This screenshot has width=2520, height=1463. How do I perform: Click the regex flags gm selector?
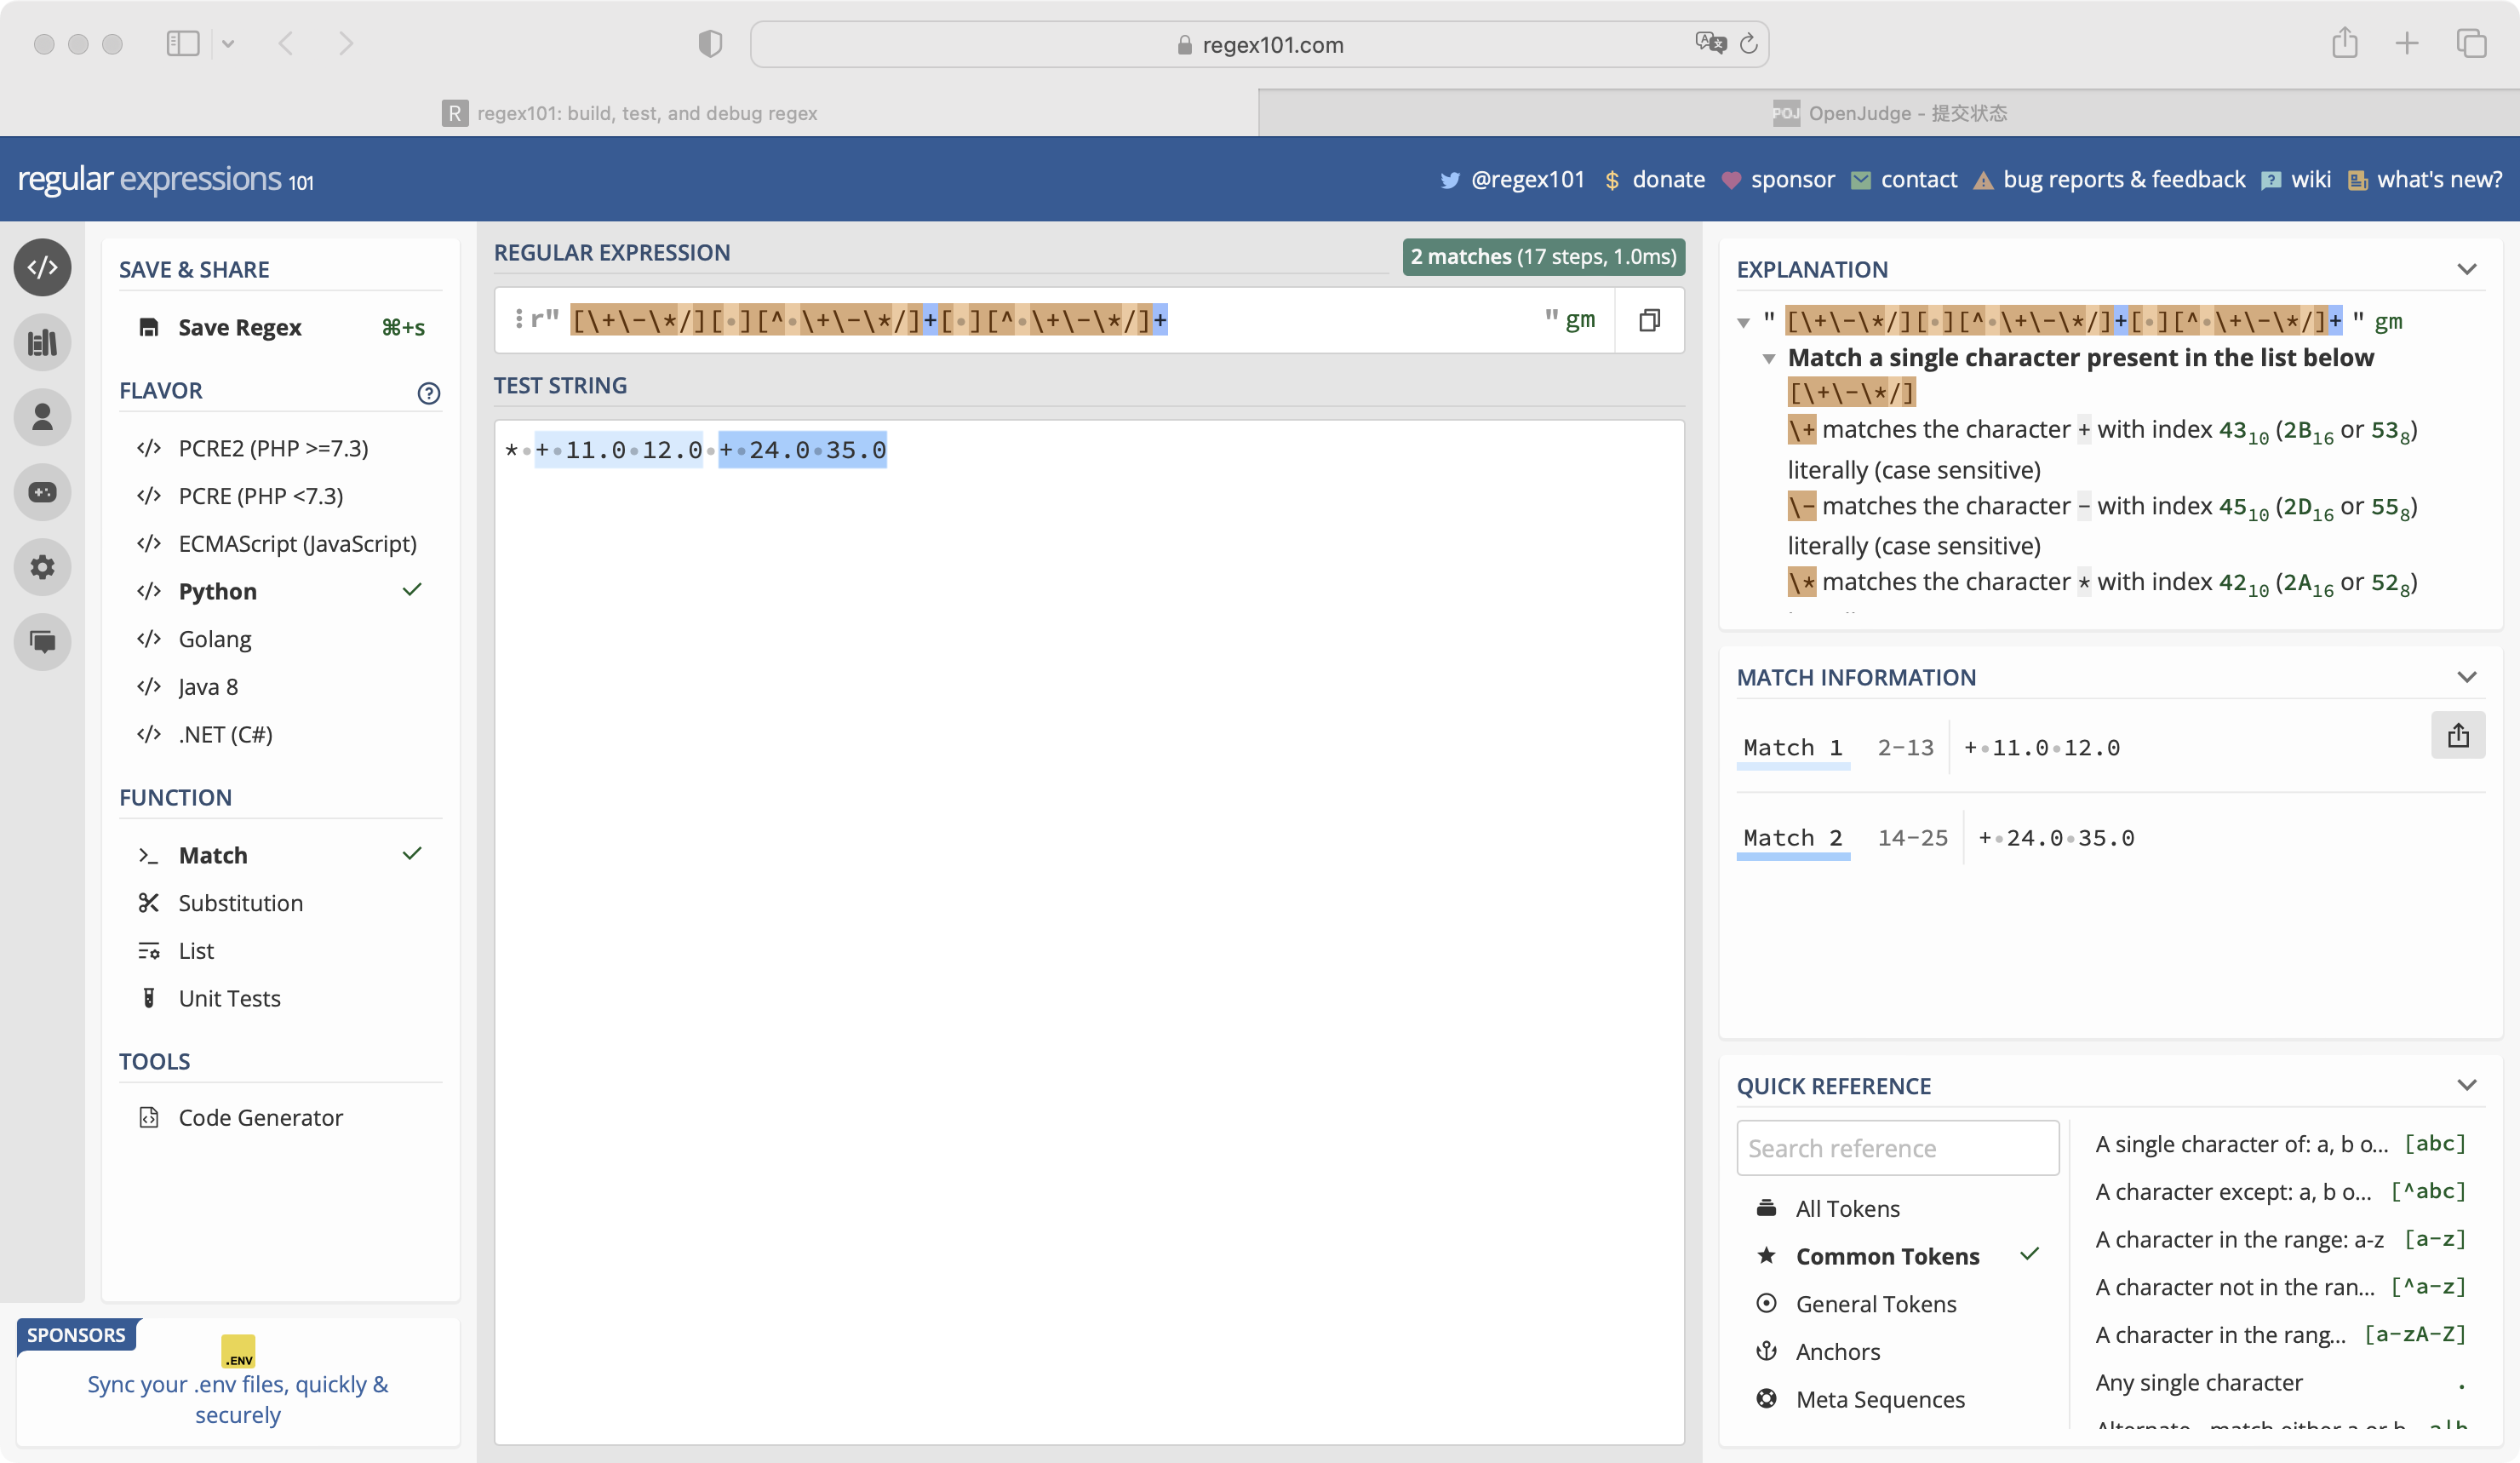coord(1579,320)
